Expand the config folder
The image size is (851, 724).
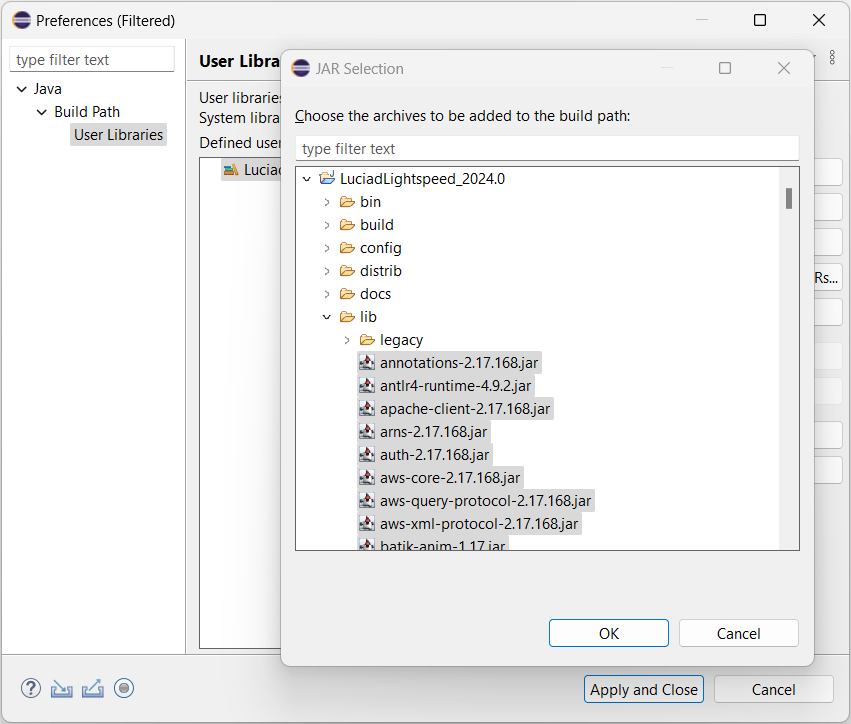pos(327,248)
